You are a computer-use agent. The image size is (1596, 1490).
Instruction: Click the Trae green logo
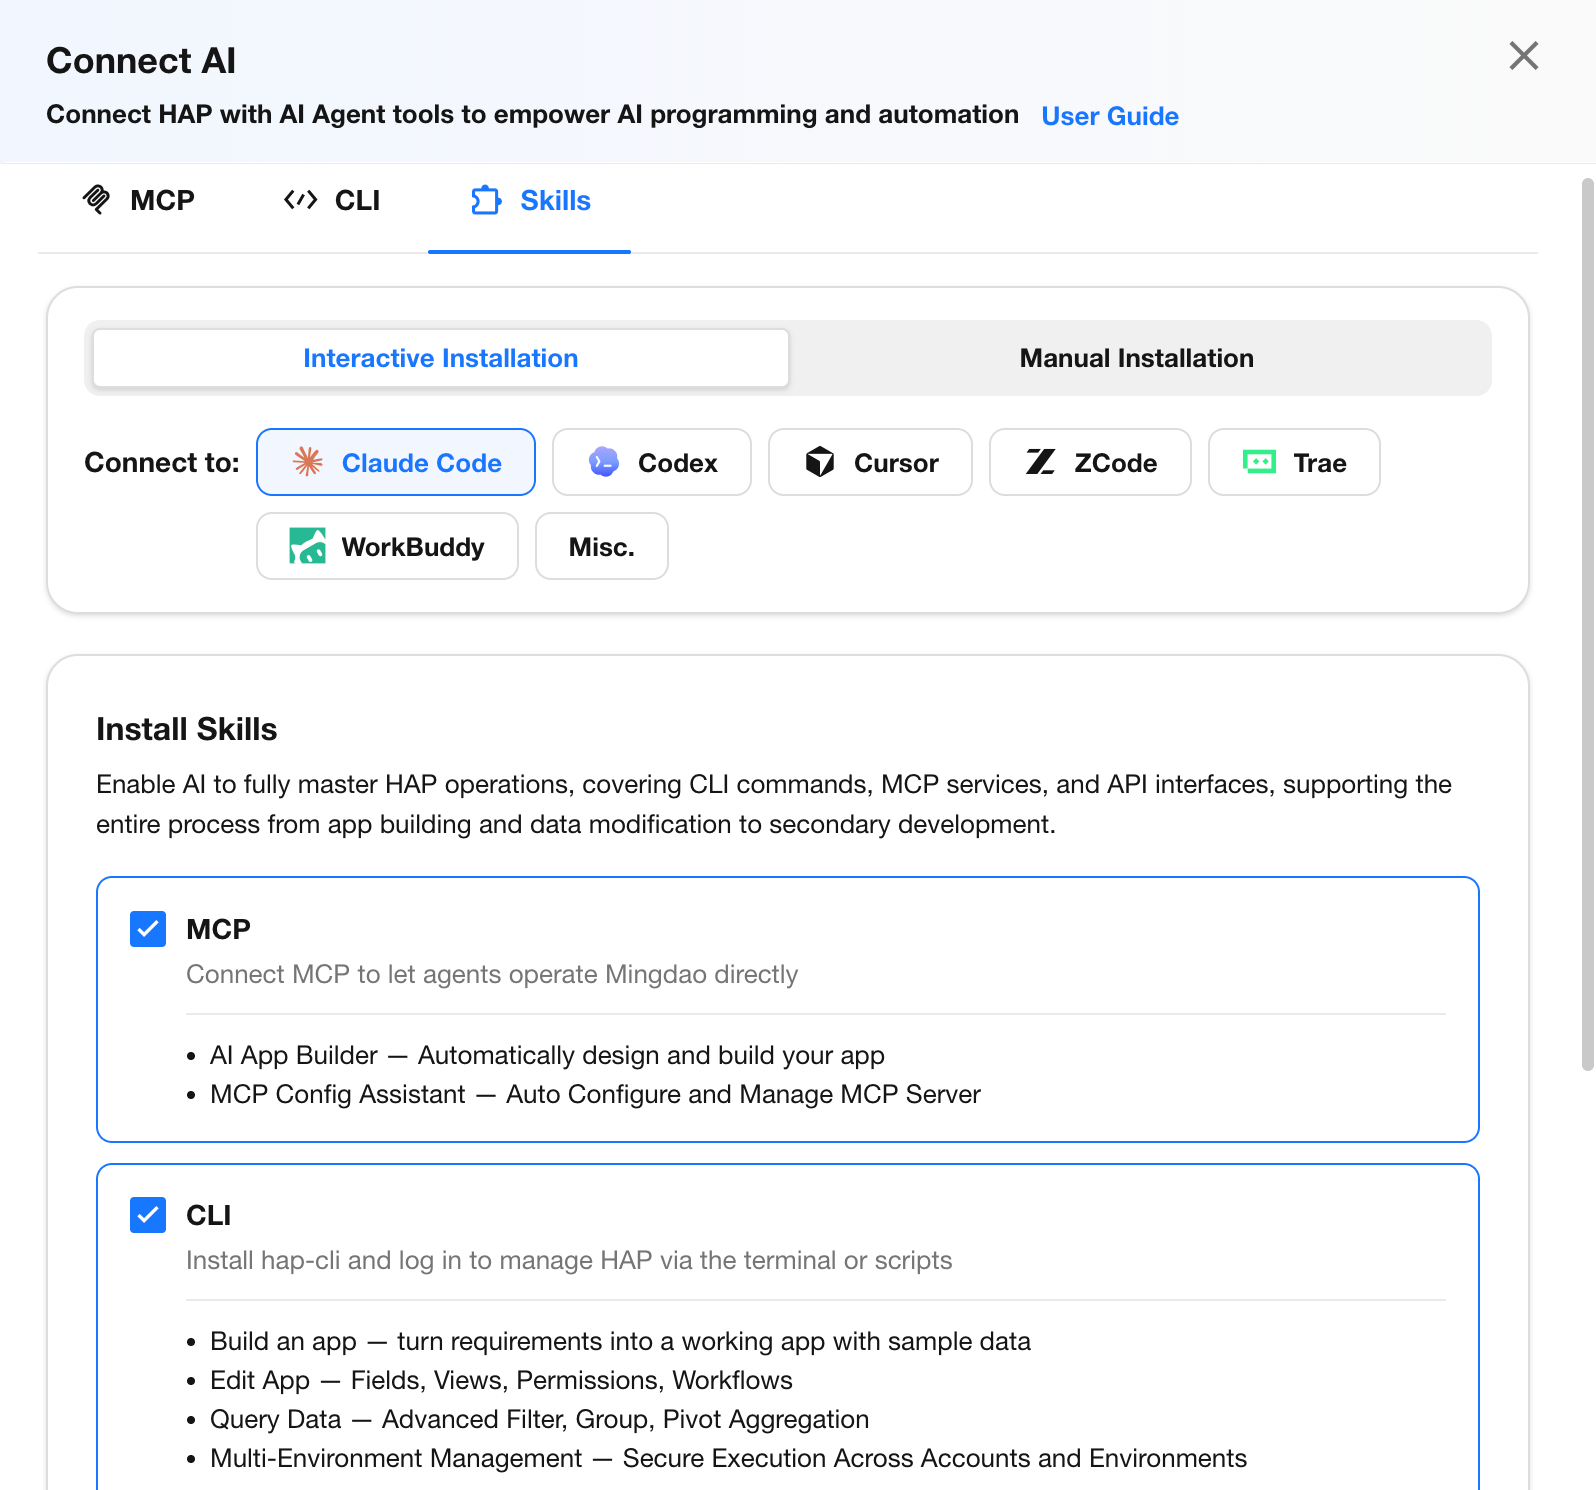point(1259,462)
